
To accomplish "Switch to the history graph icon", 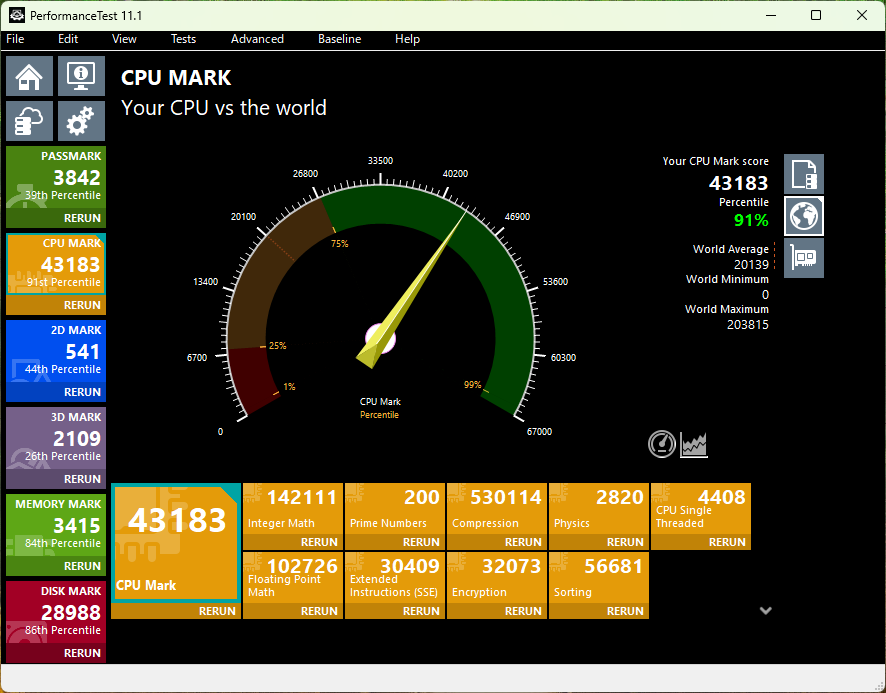I will (x=693, y=444).
